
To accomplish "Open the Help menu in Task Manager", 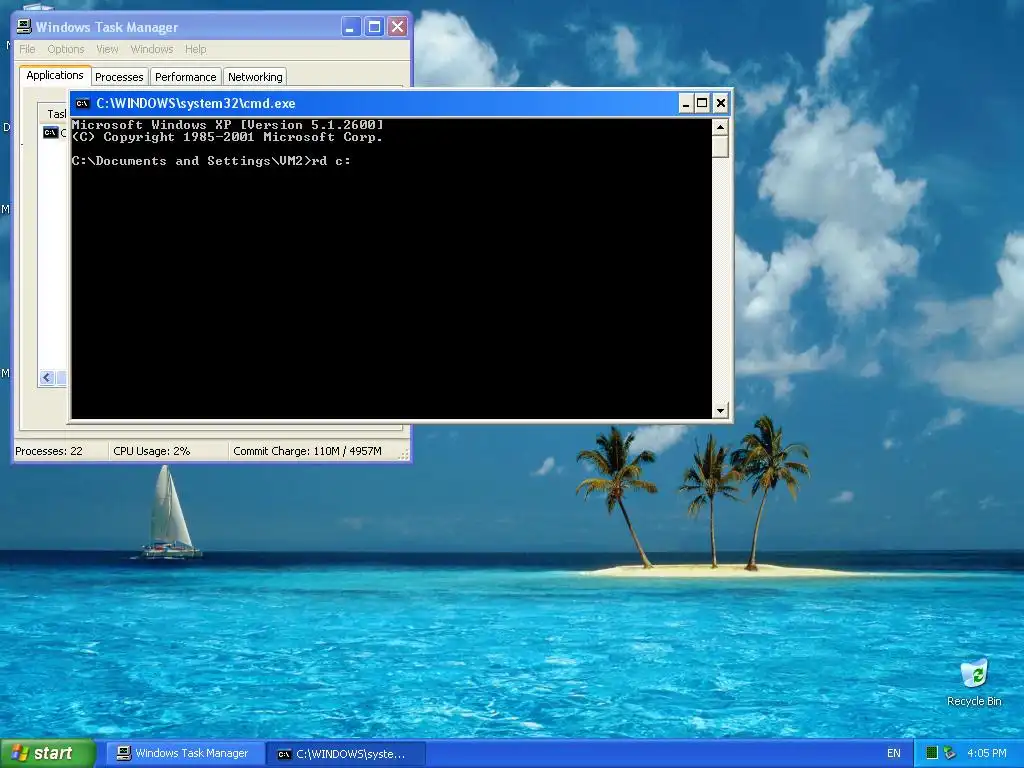I will pos(195,49).
